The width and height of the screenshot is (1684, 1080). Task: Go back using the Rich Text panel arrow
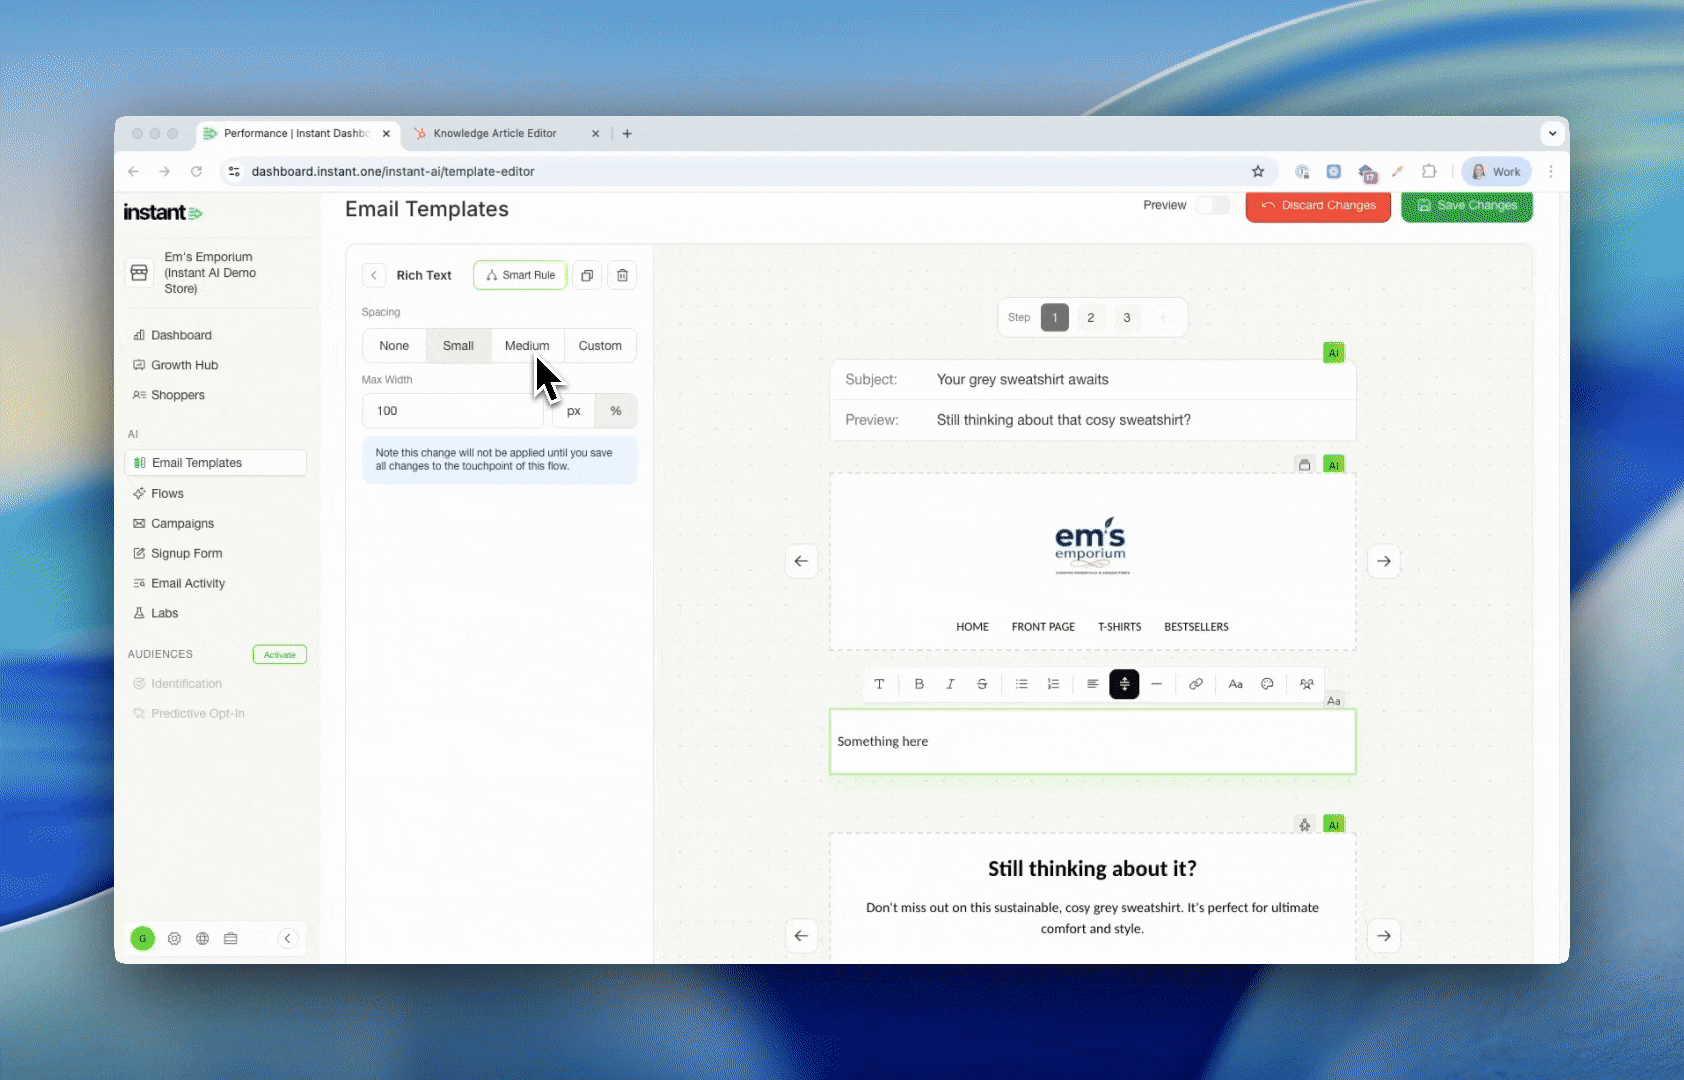click(374, 275)
